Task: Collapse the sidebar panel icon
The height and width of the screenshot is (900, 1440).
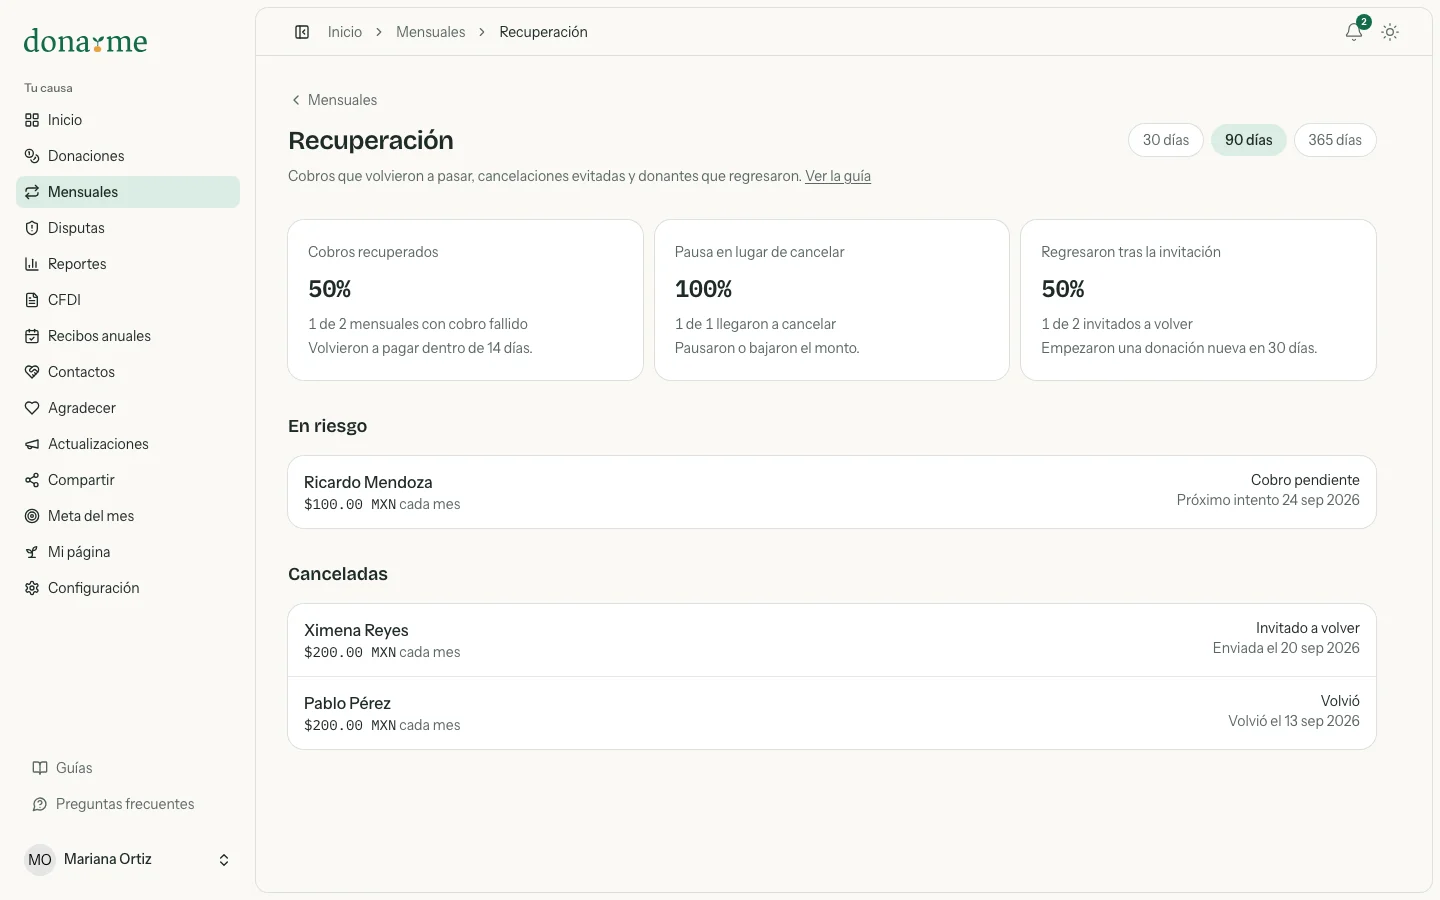Action: coord(302,32)
